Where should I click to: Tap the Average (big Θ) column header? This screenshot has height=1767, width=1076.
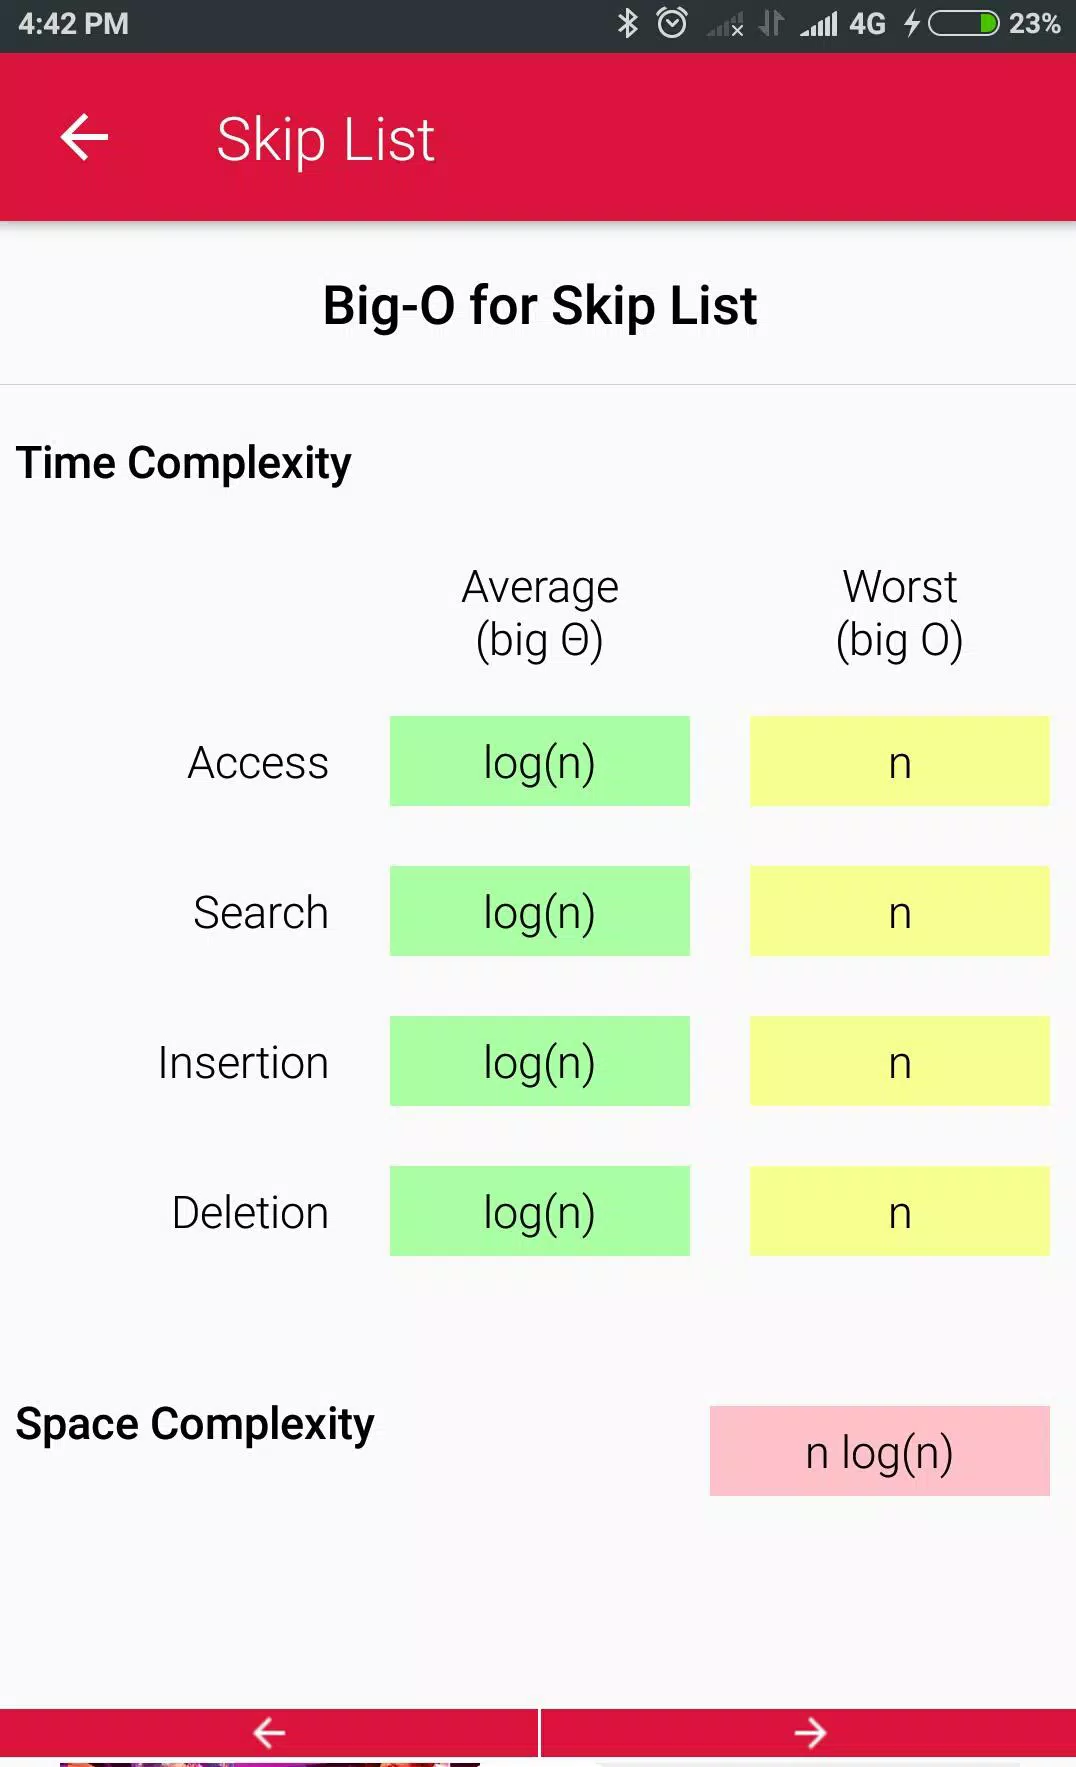pyautogui.click(x=539, y=613)
